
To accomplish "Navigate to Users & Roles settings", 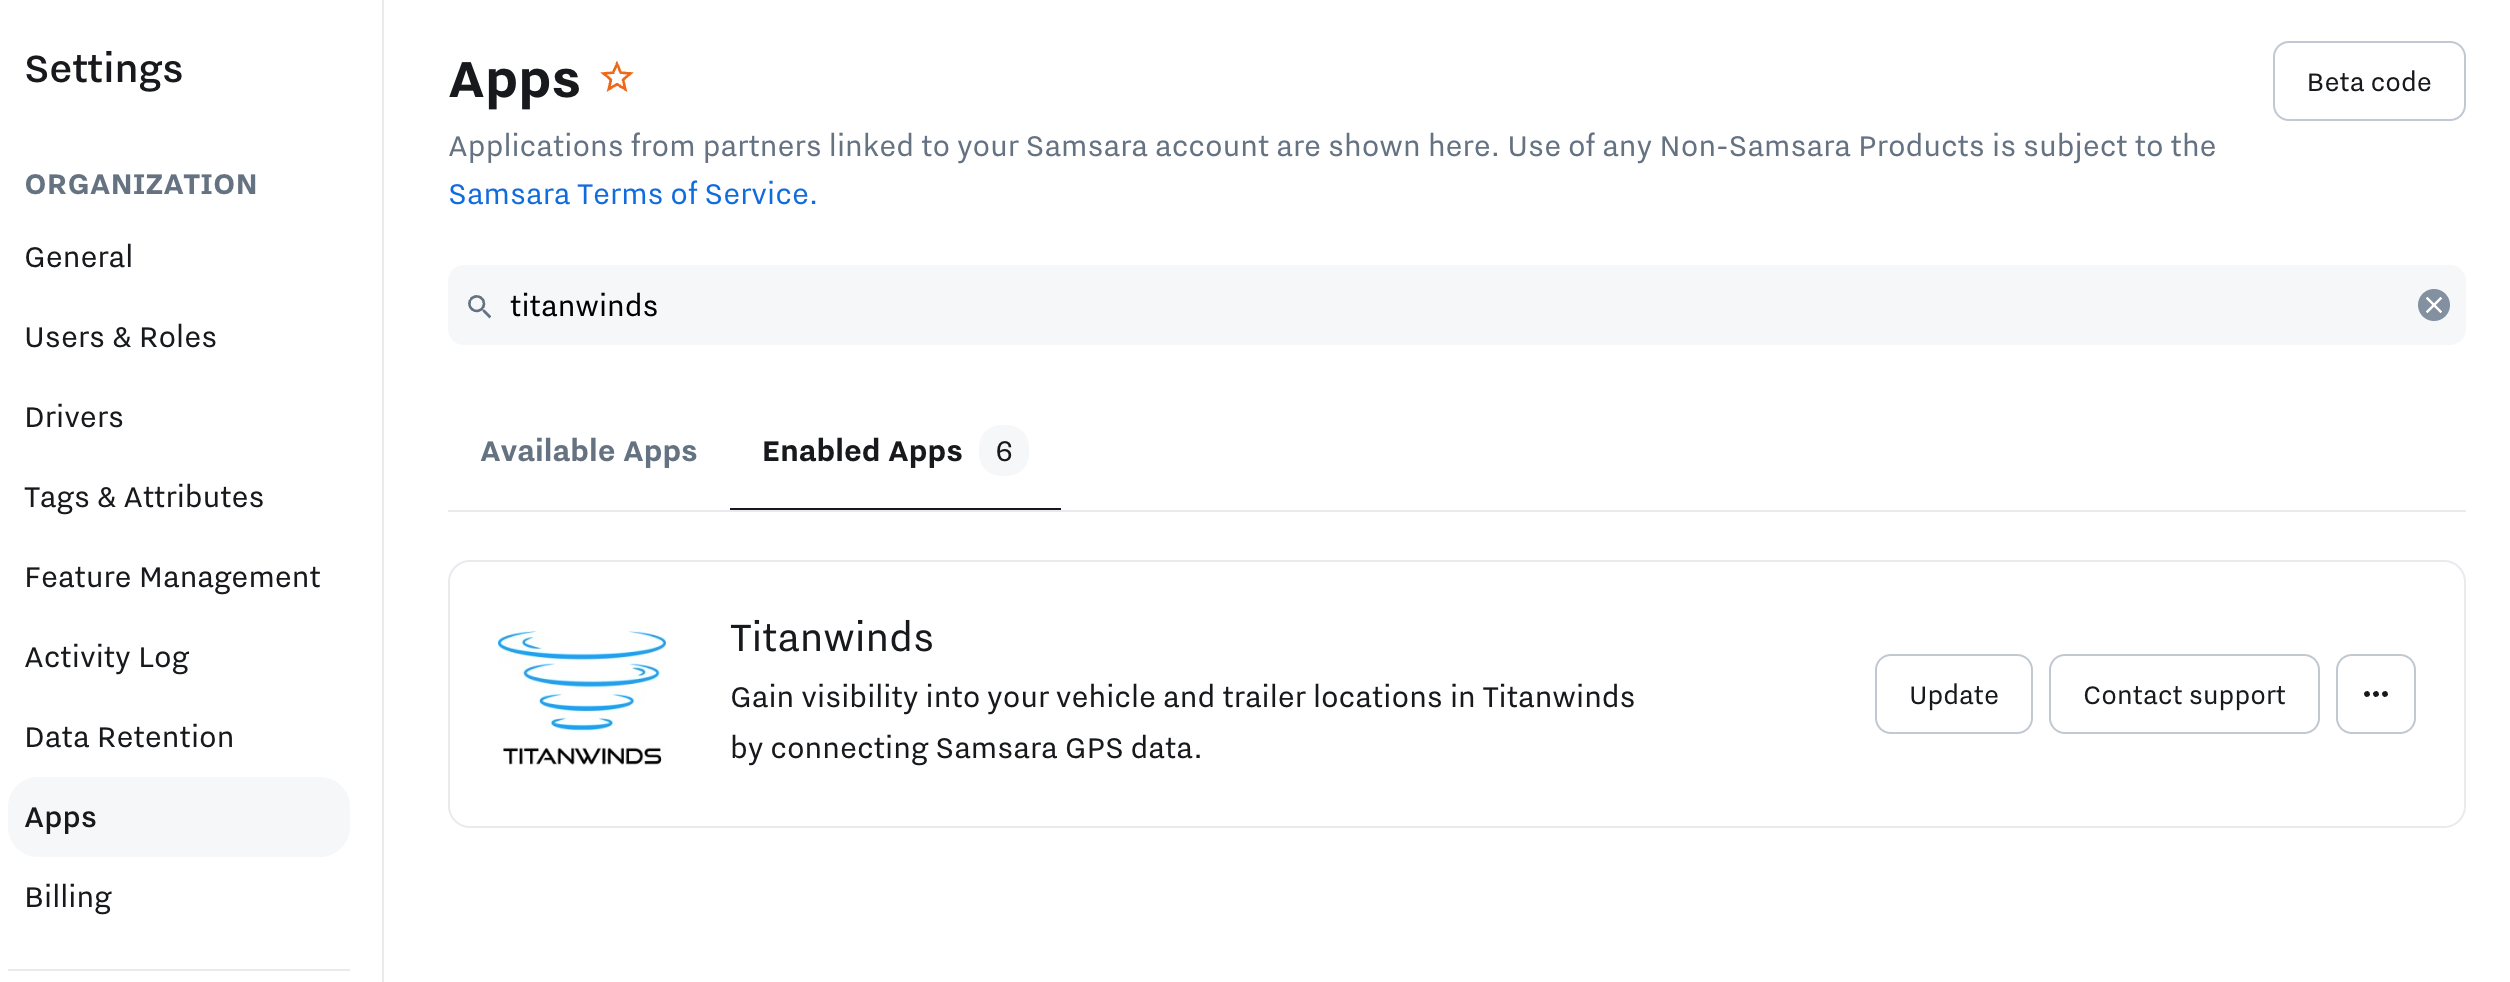I will click(x=121, y=337).
